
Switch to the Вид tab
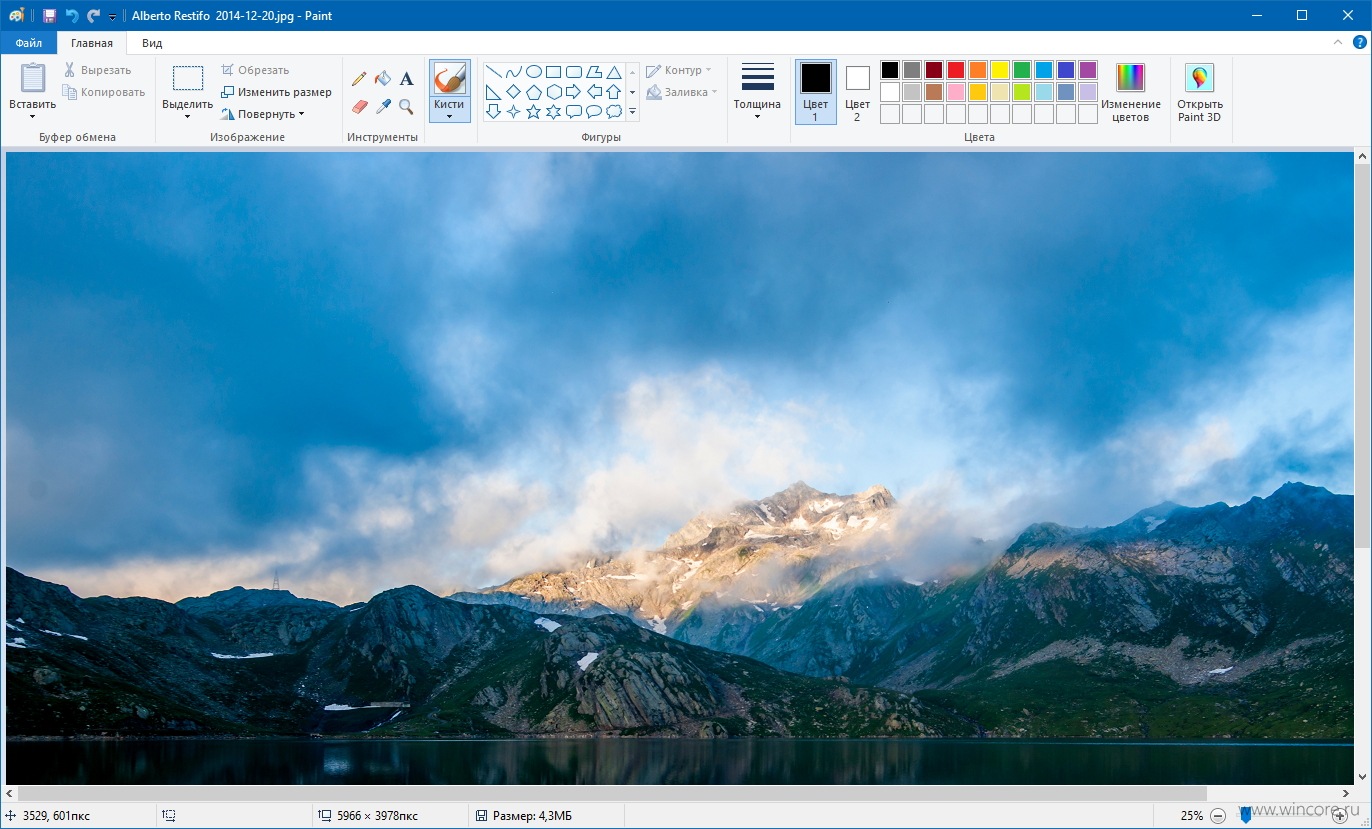(x=152, y=43)
